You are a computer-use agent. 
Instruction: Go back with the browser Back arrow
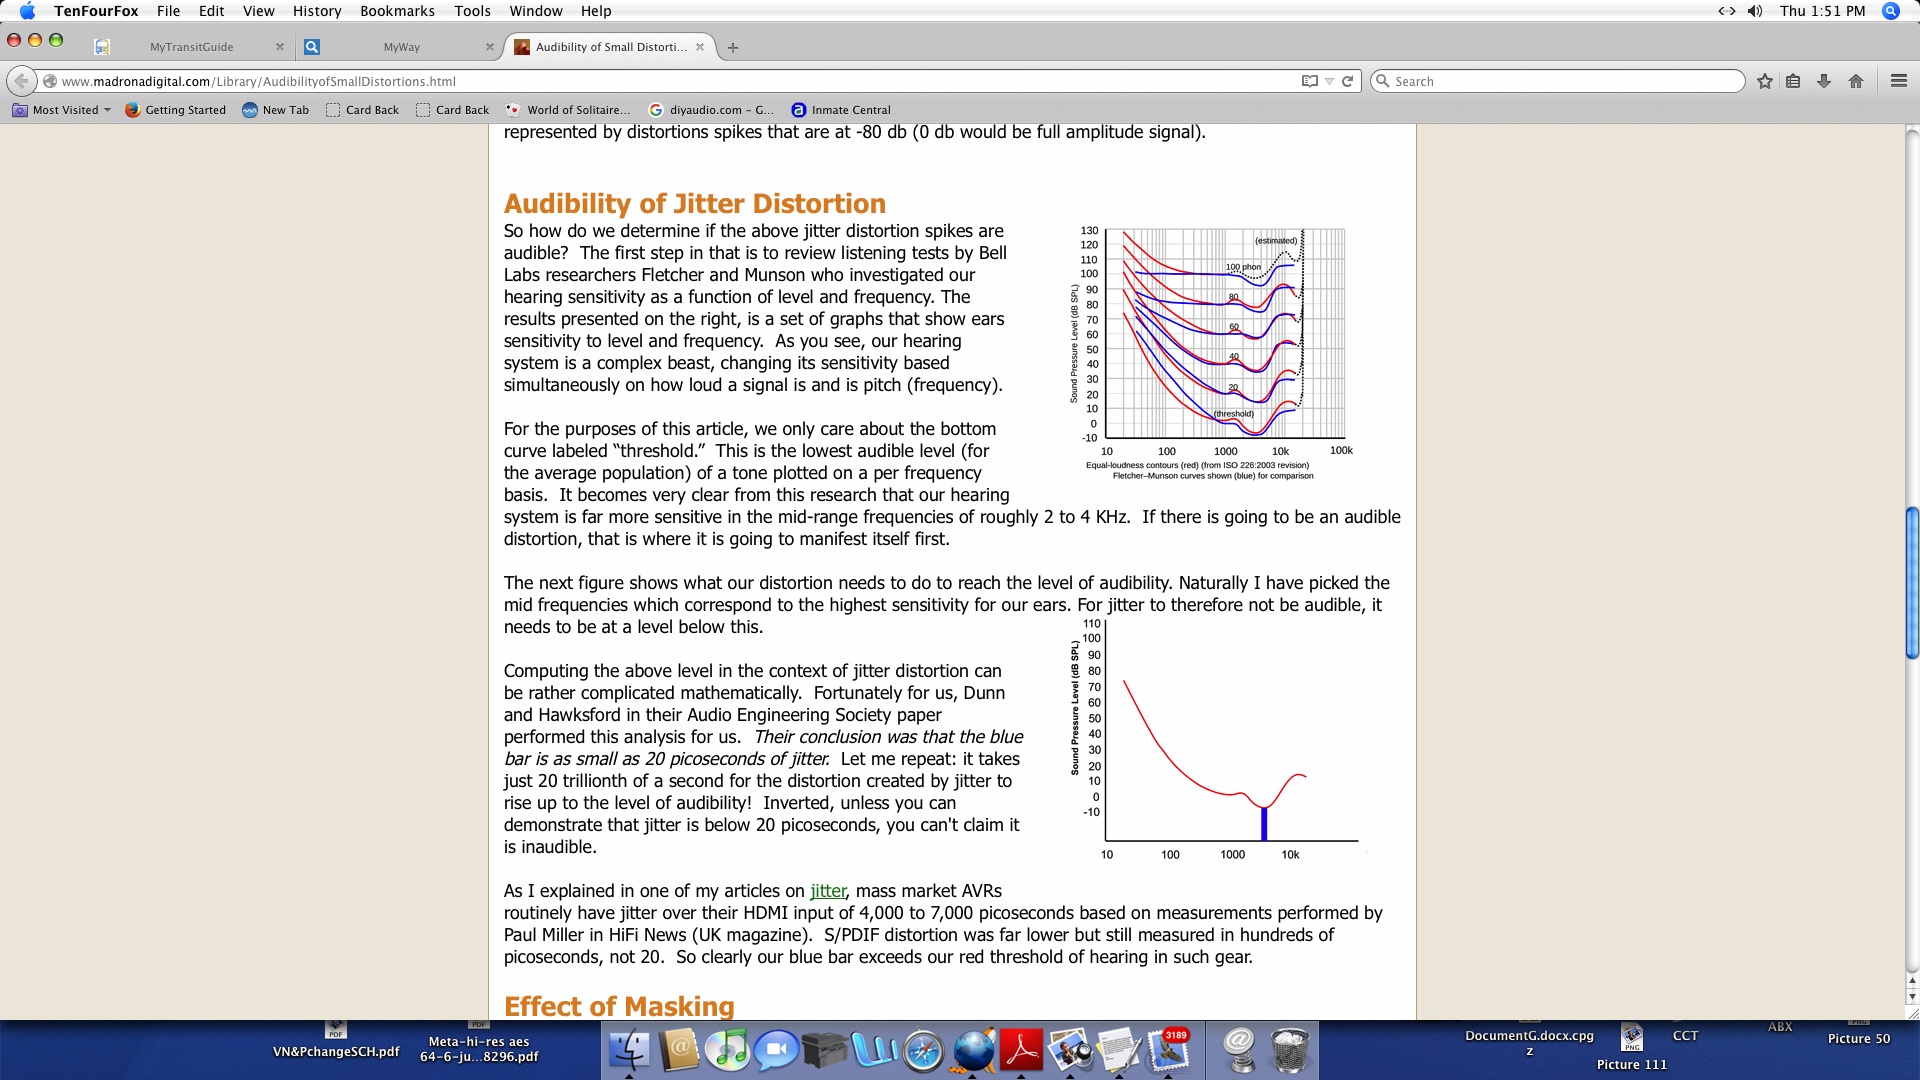[21, 81]
